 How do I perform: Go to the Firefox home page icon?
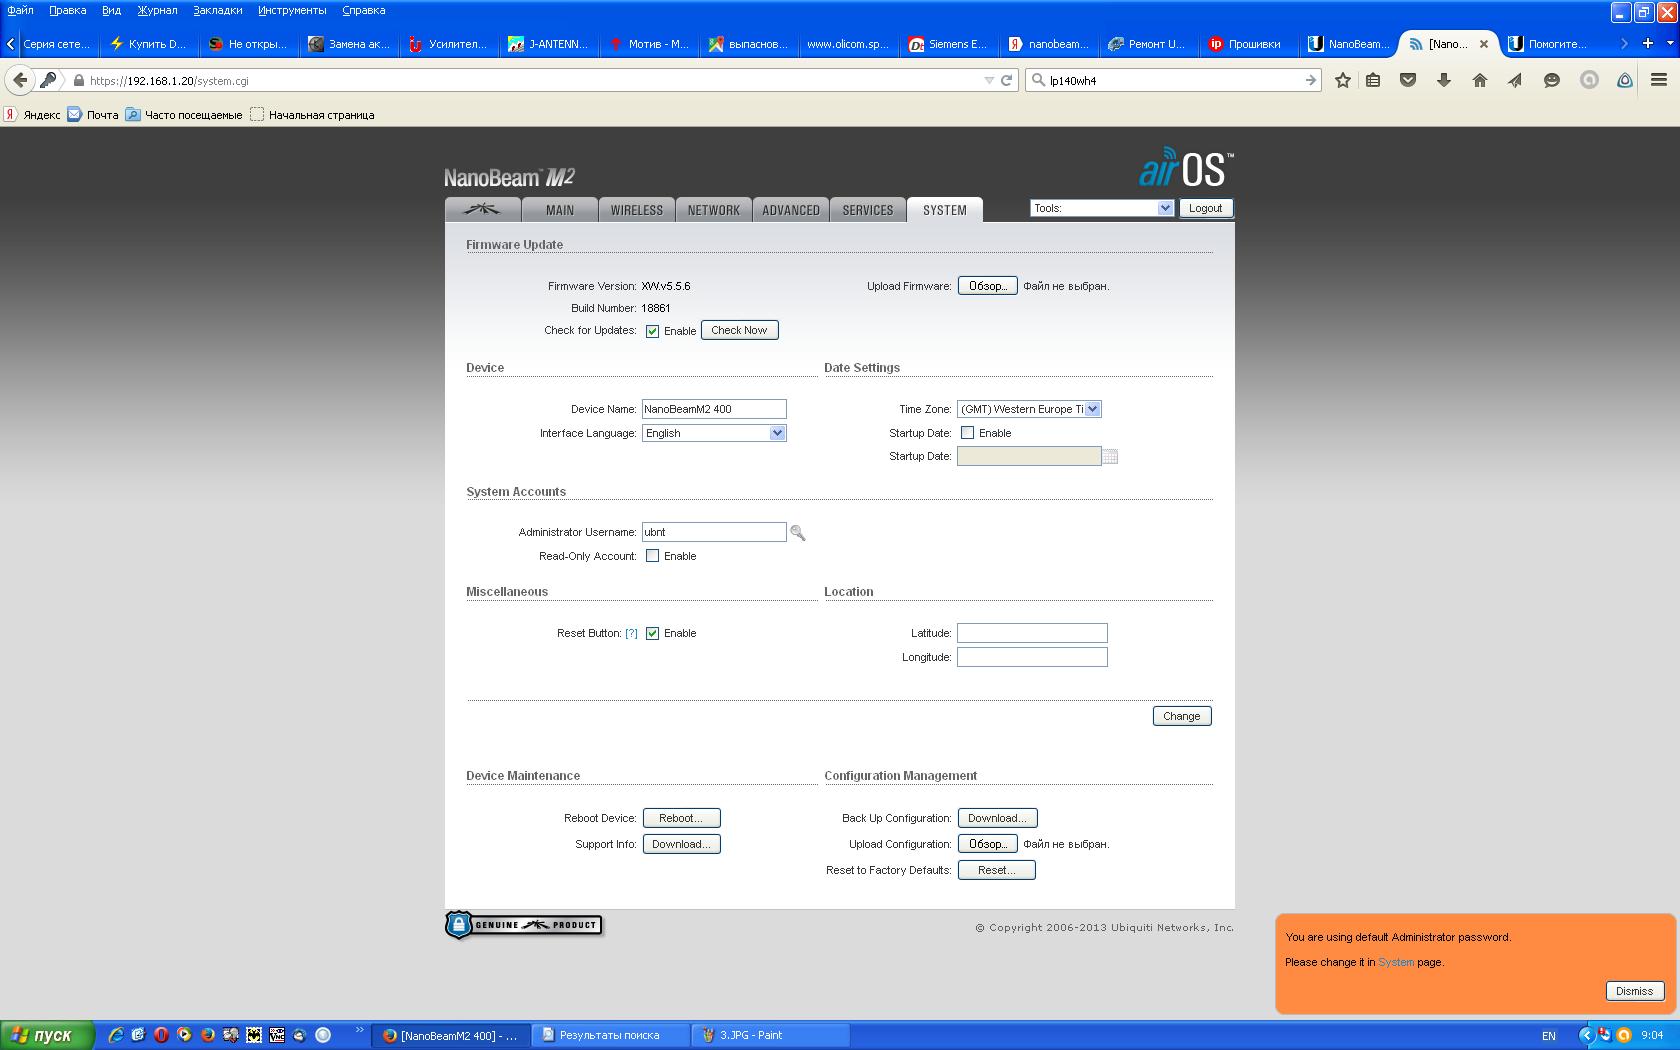[x=1480, y=80]
